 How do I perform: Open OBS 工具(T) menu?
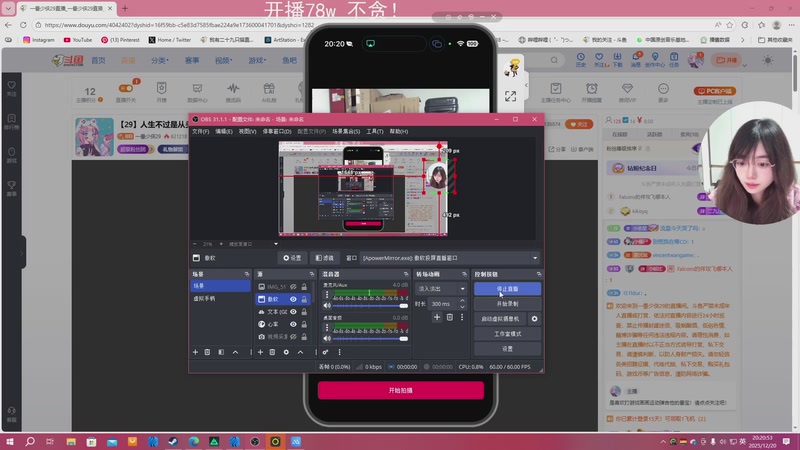[x=374, y=131]
